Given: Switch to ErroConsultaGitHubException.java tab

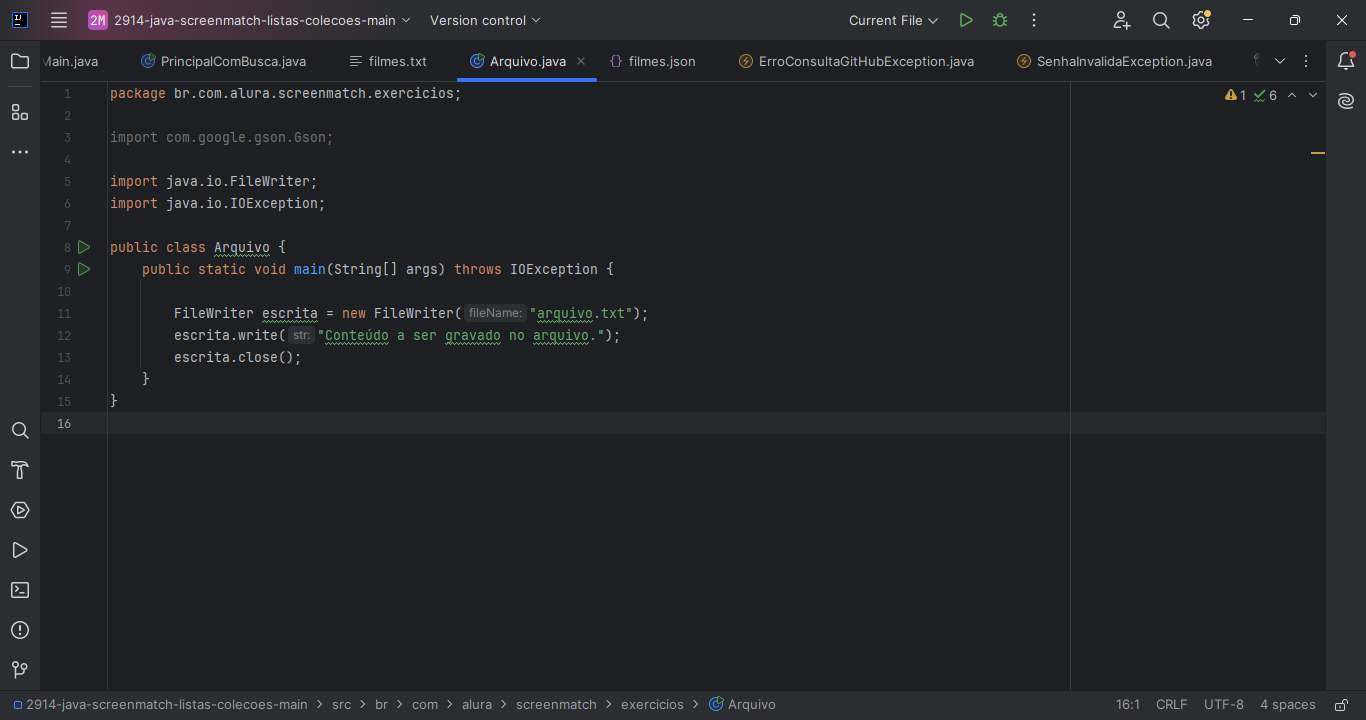Looking at the screenshot, I should (856, 61).
